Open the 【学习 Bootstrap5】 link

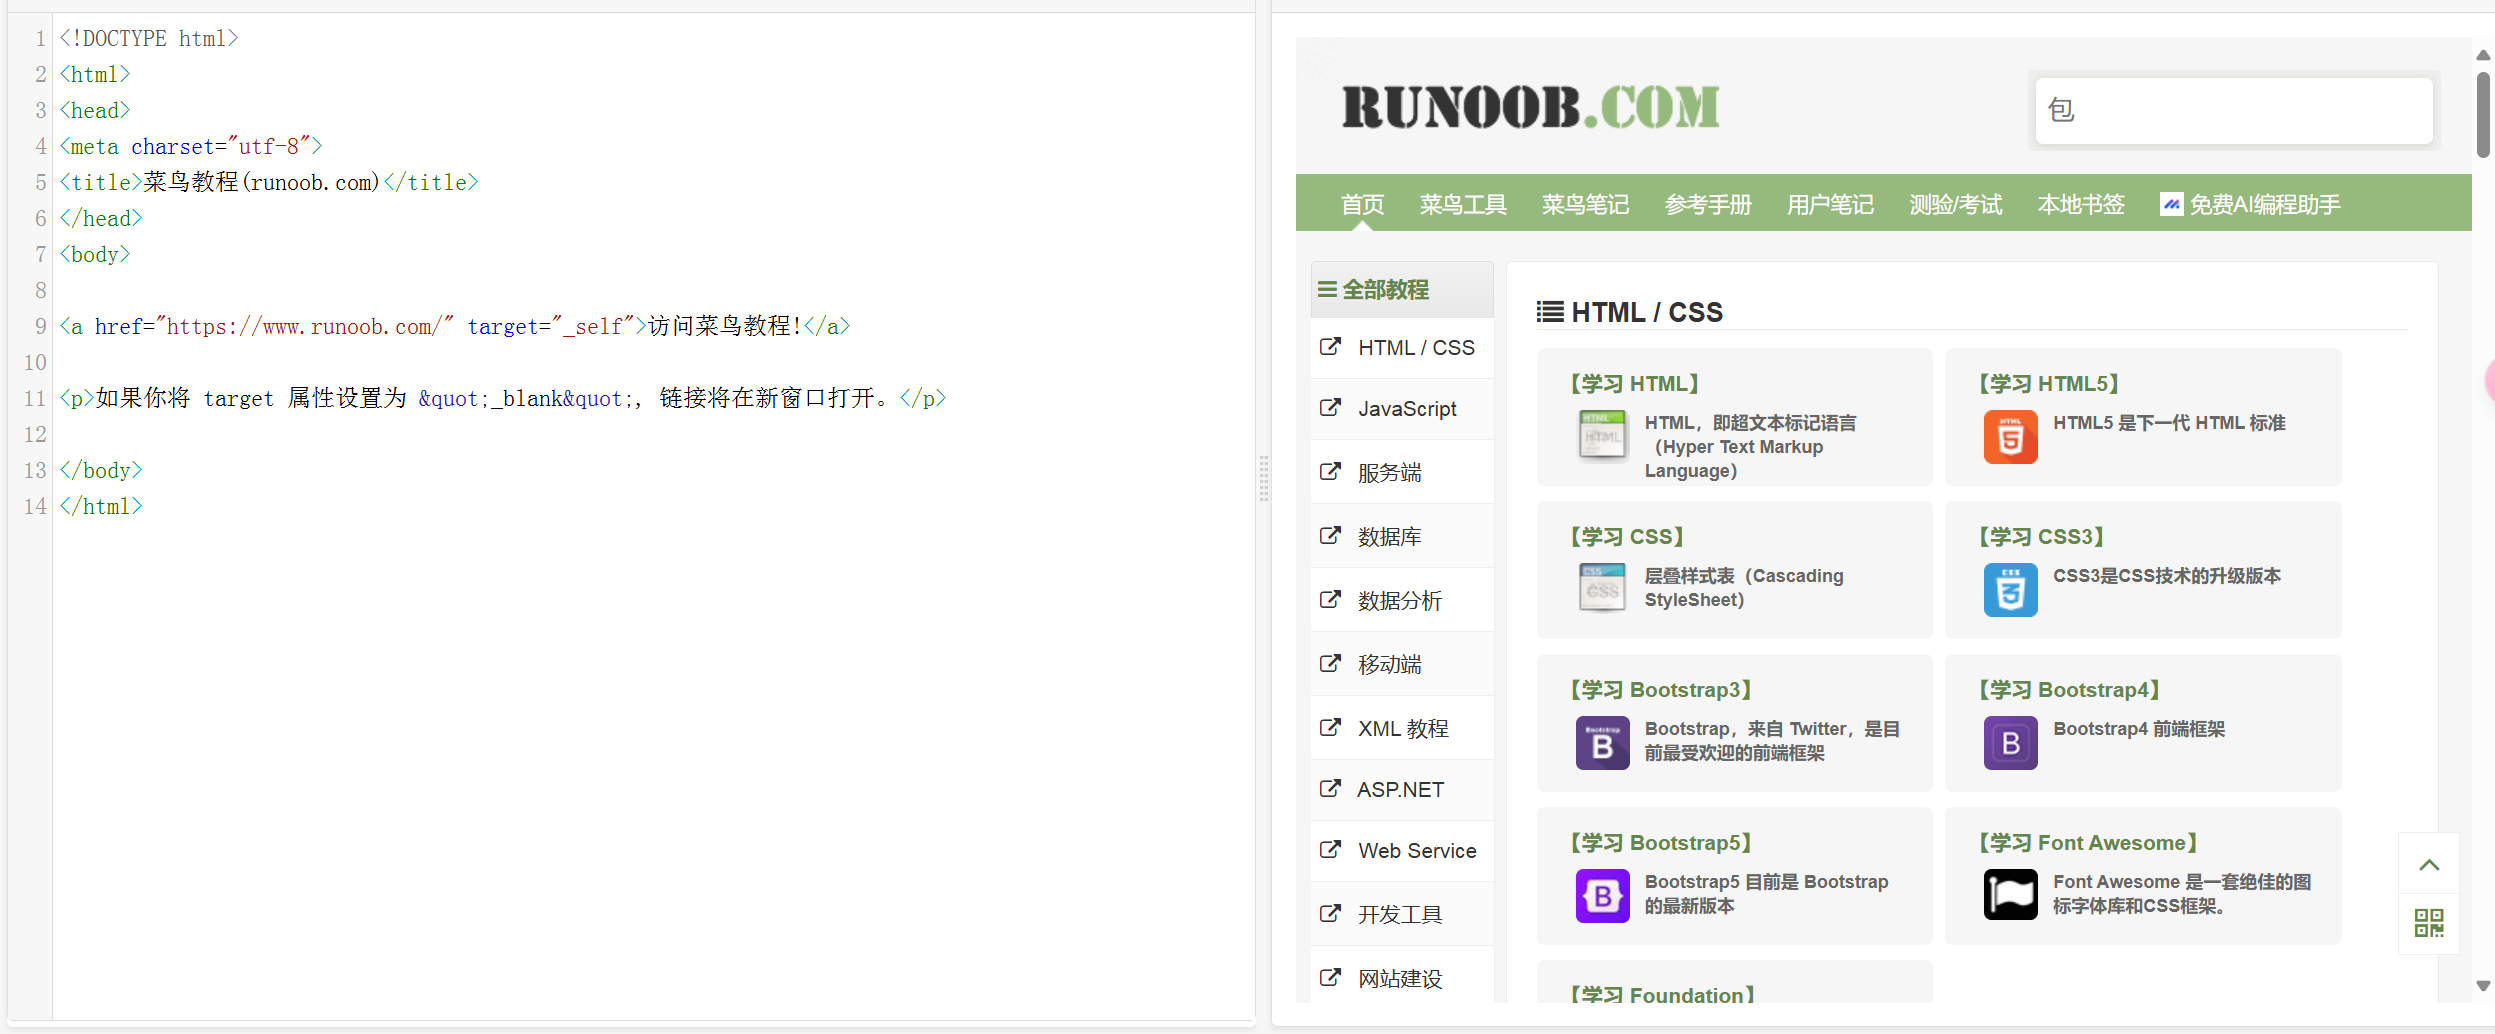pos(1660,842)
